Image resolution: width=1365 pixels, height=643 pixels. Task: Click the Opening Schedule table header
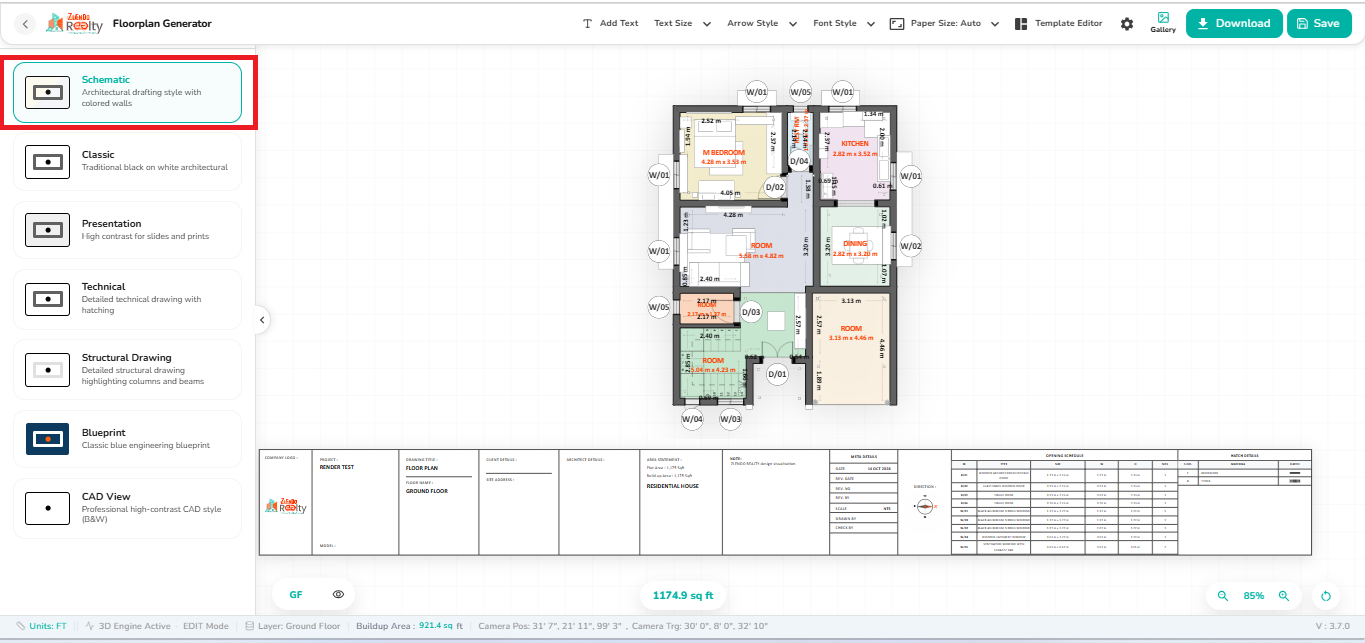point(1063,454)
